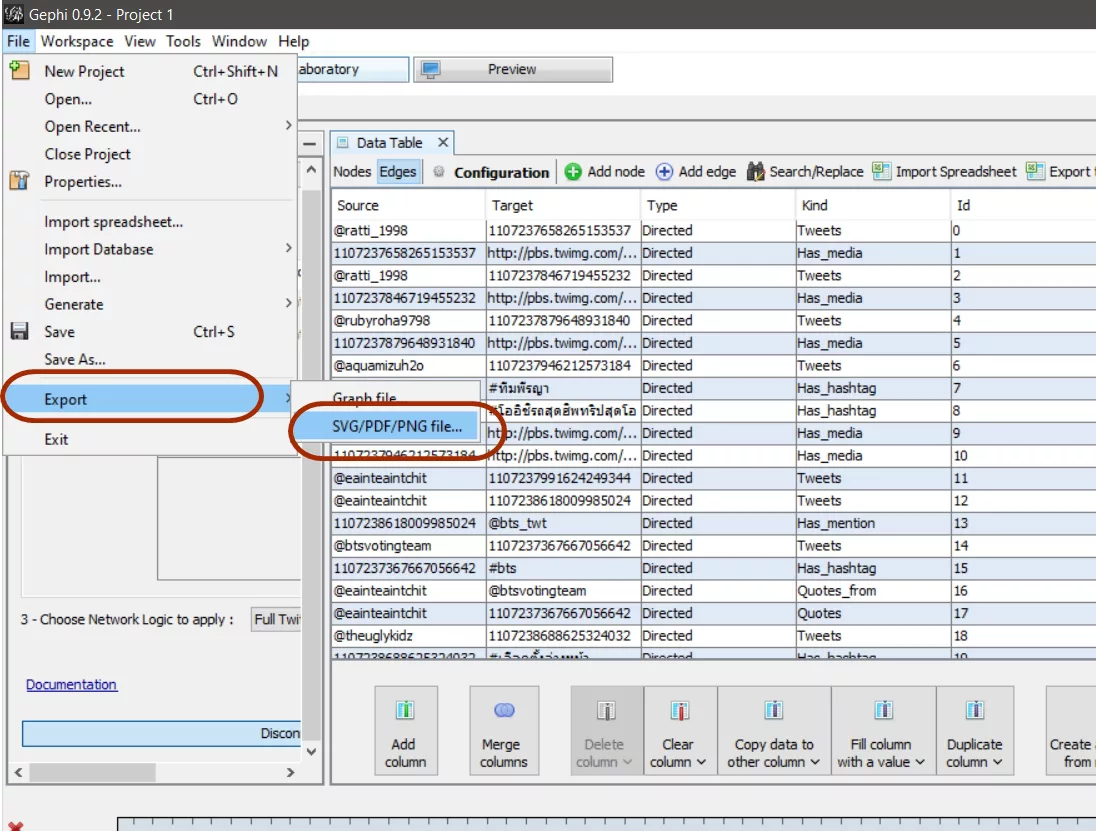Click the Data Table tab icon
The image size is (1096, 831).
click(342, 143)
